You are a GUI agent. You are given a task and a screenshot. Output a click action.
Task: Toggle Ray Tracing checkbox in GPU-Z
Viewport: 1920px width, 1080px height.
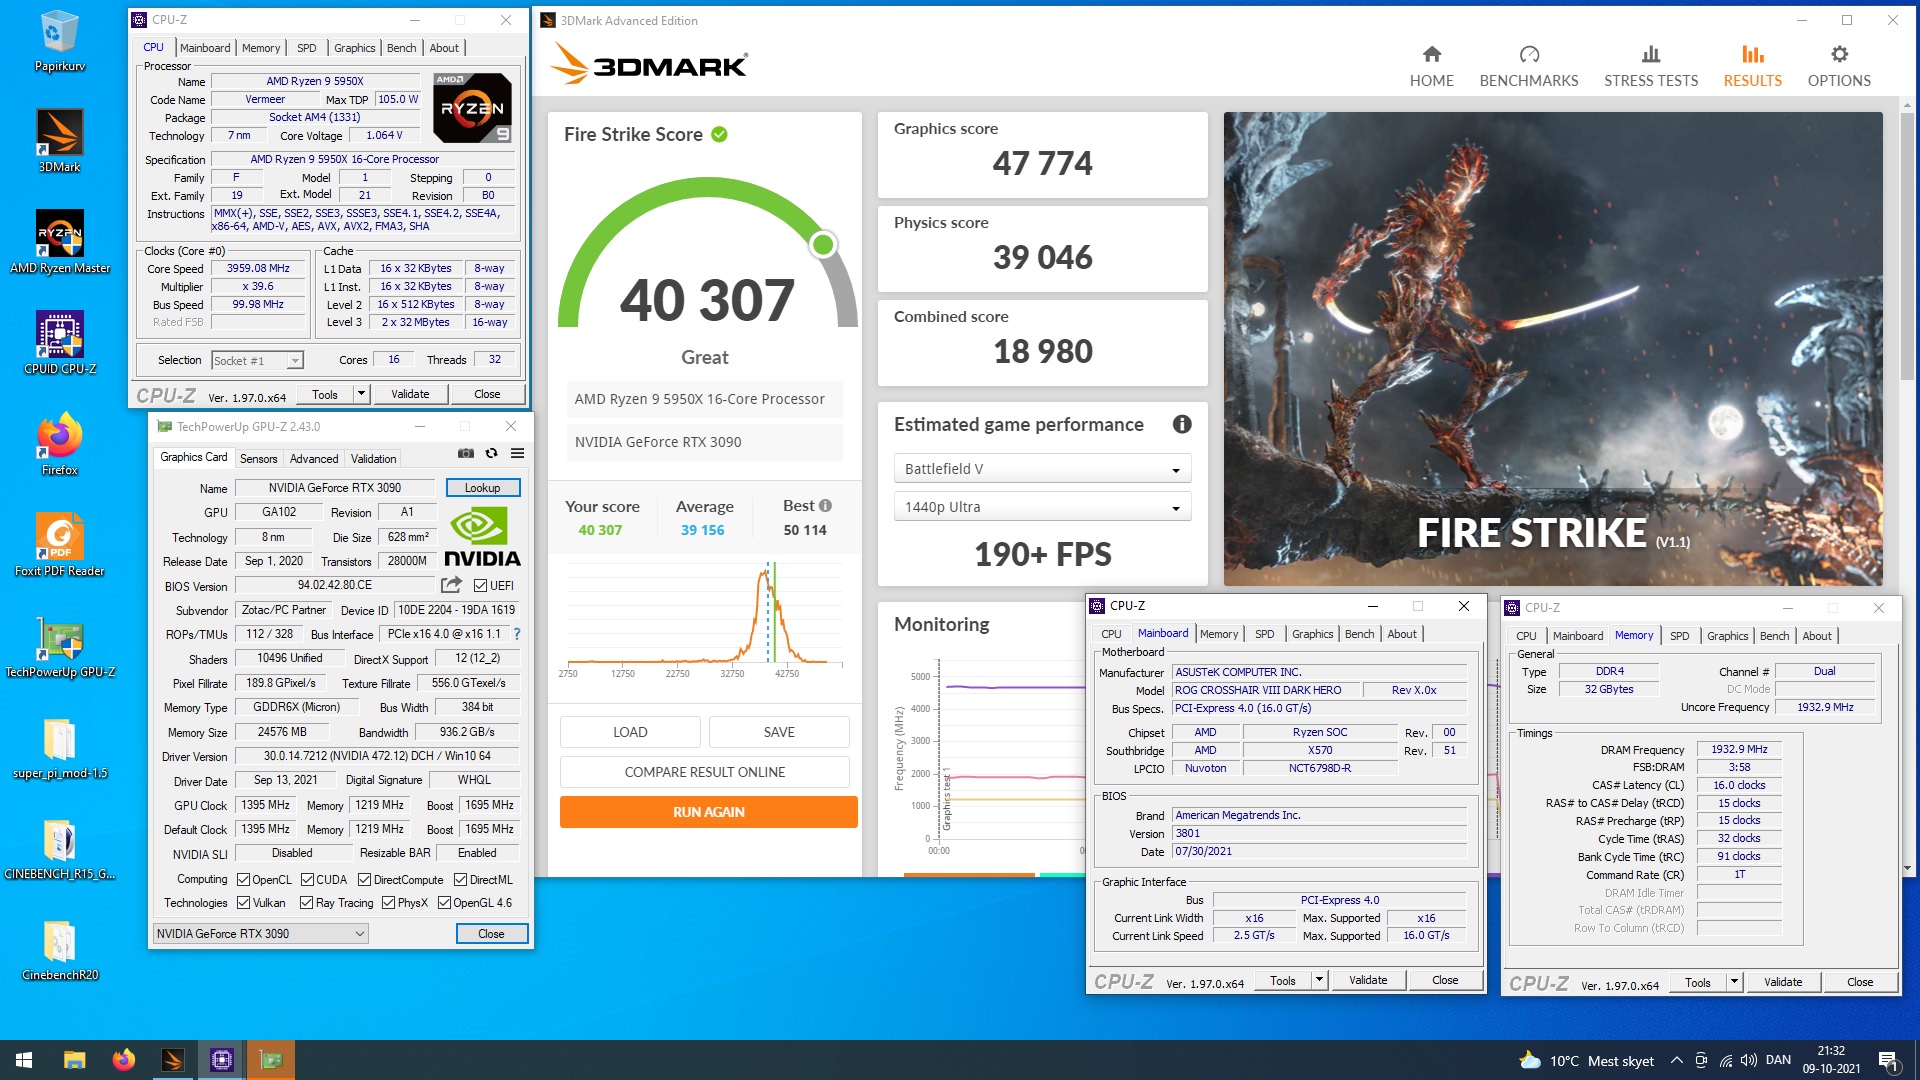[x=307, y=902]
